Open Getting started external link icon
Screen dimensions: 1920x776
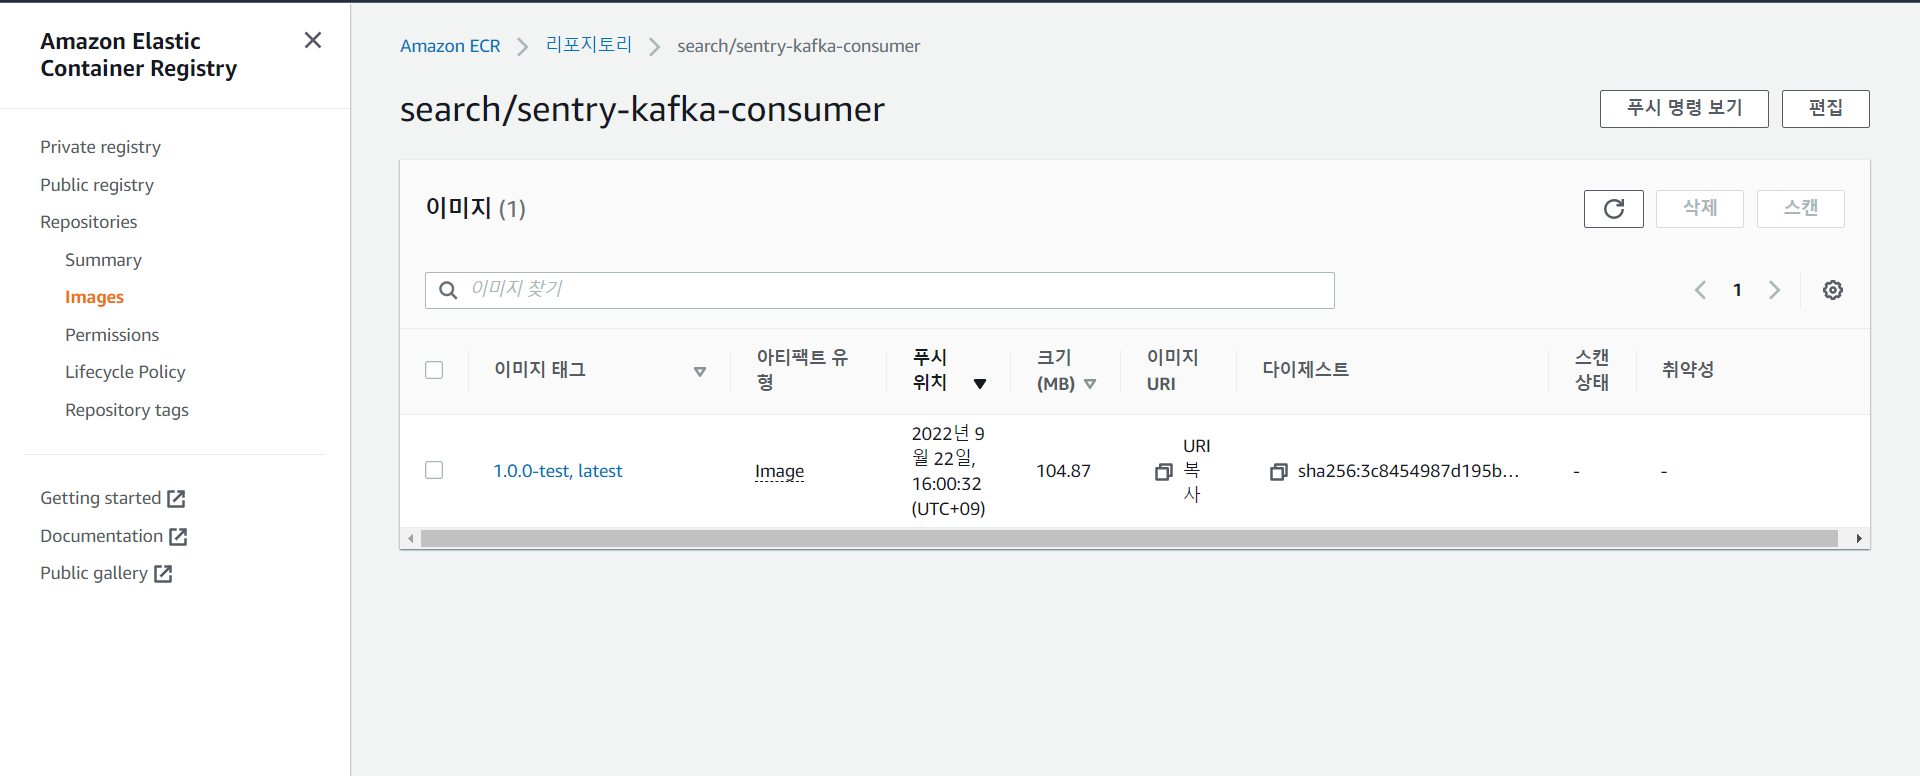(x=176, y=498)
